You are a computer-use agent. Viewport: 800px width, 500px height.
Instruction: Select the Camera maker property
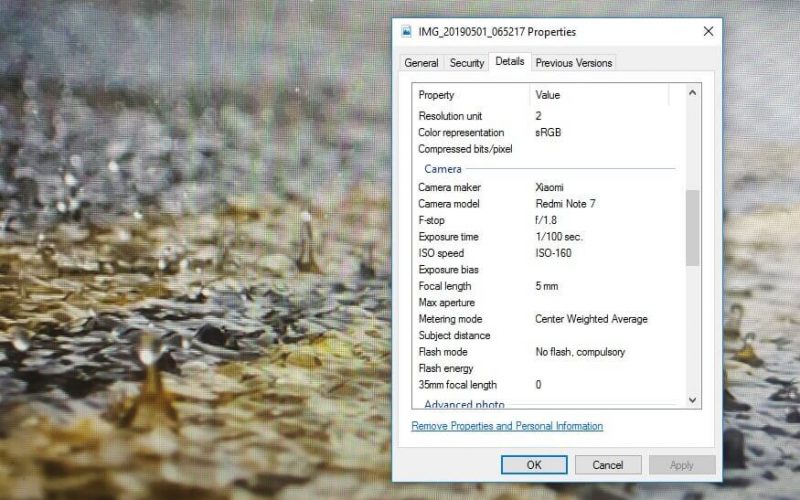point(449,187)
